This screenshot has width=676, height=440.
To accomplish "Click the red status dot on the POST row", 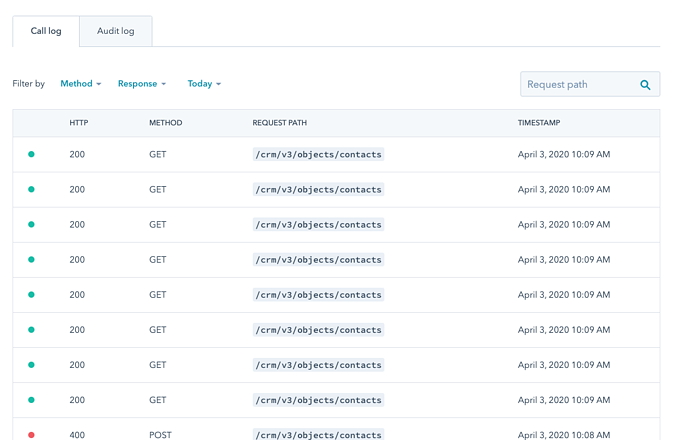I will (31, 435).
